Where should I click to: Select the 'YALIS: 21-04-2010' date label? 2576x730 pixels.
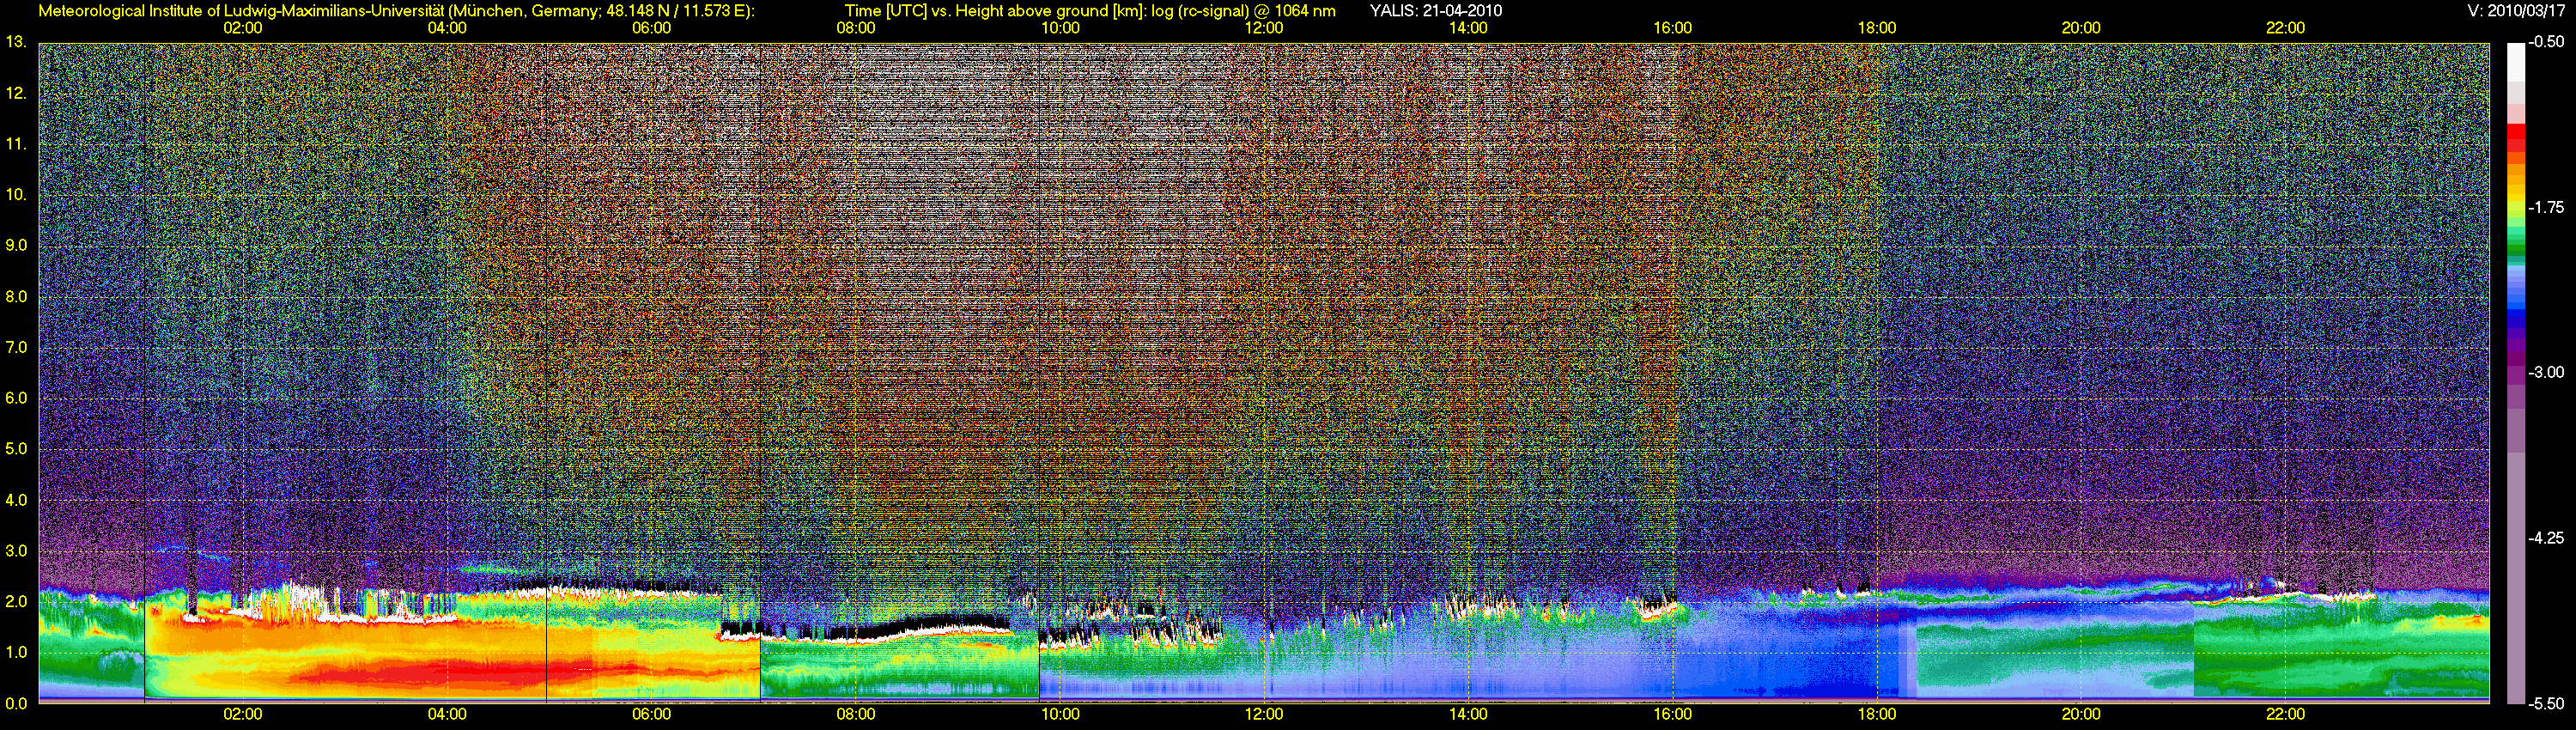click(1436, 11)
